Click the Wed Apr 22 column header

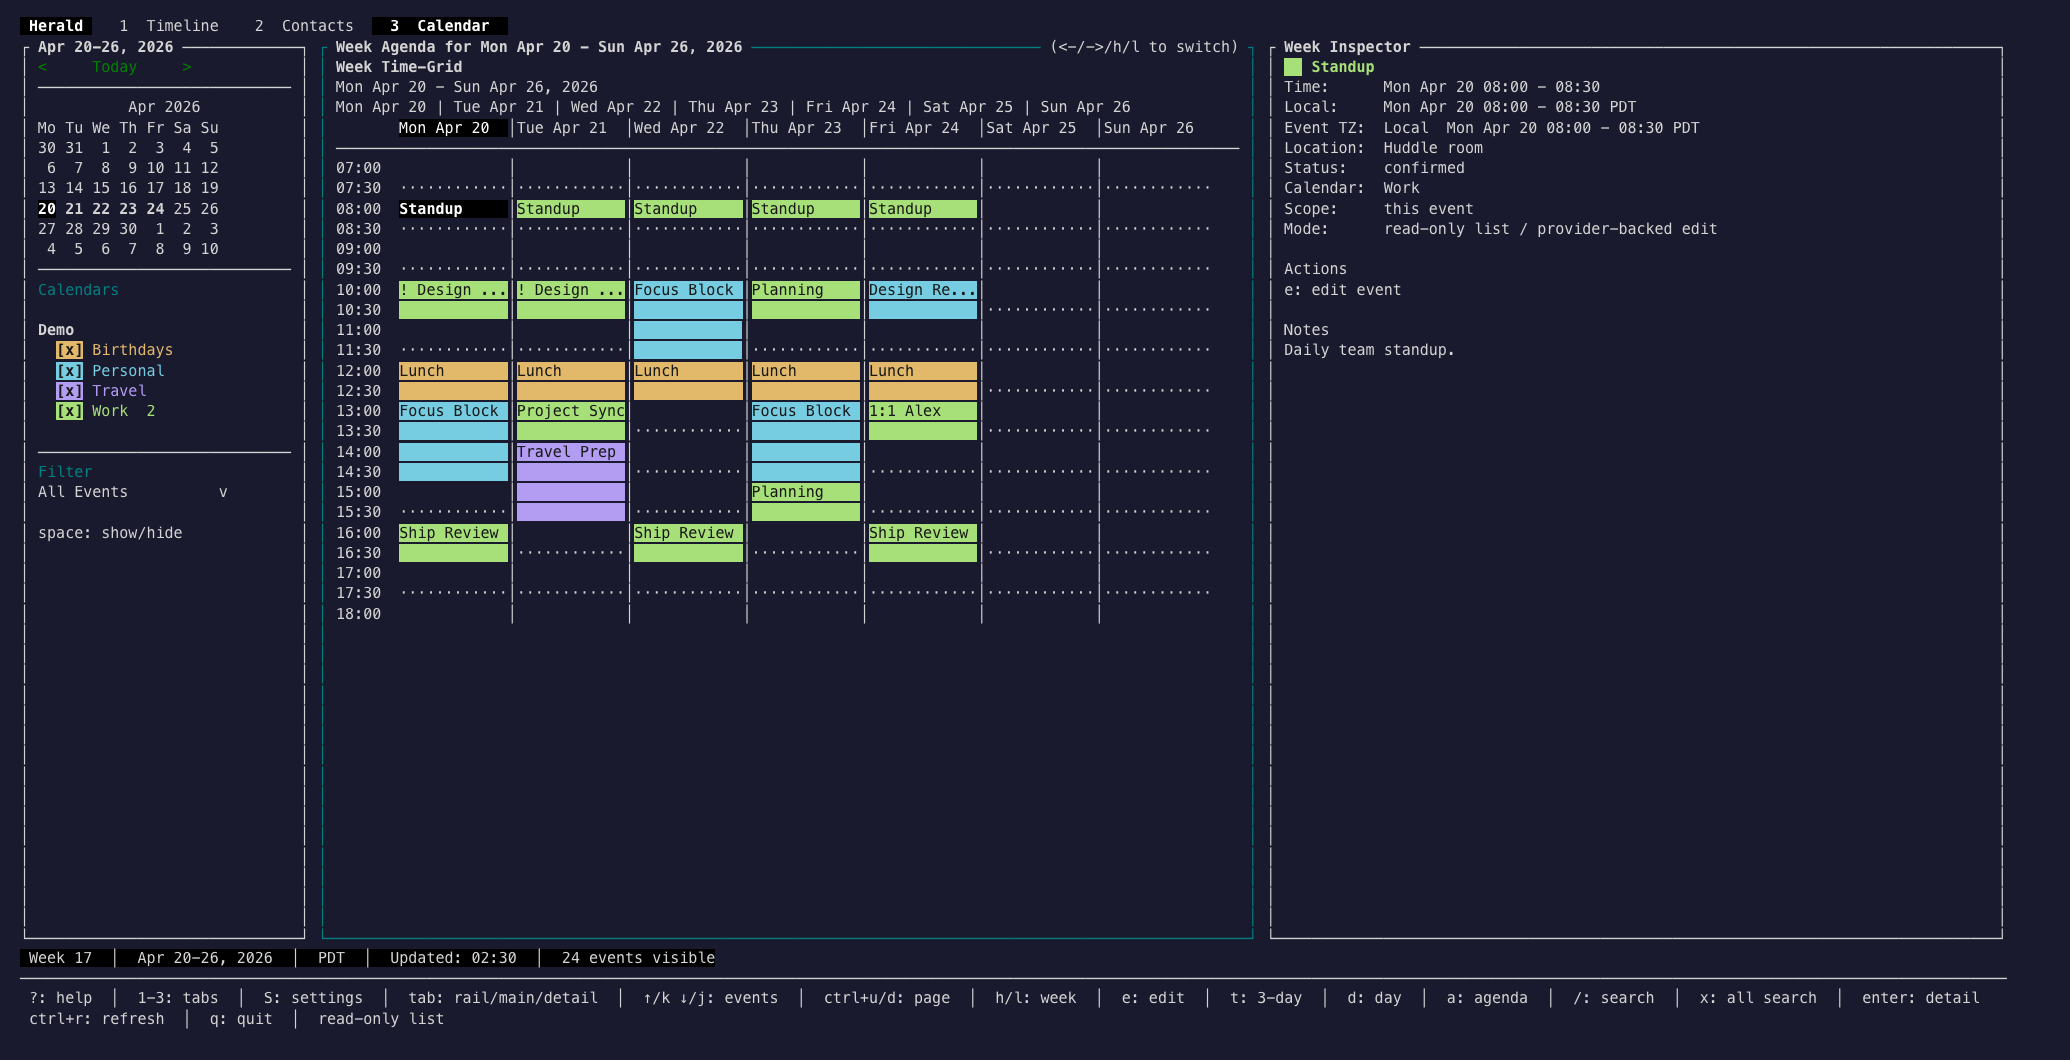679,128
